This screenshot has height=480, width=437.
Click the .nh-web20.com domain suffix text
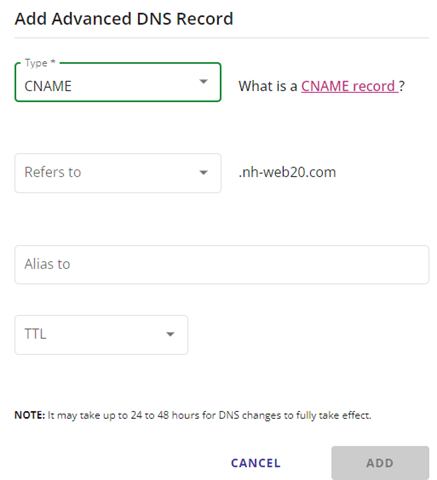287,172
